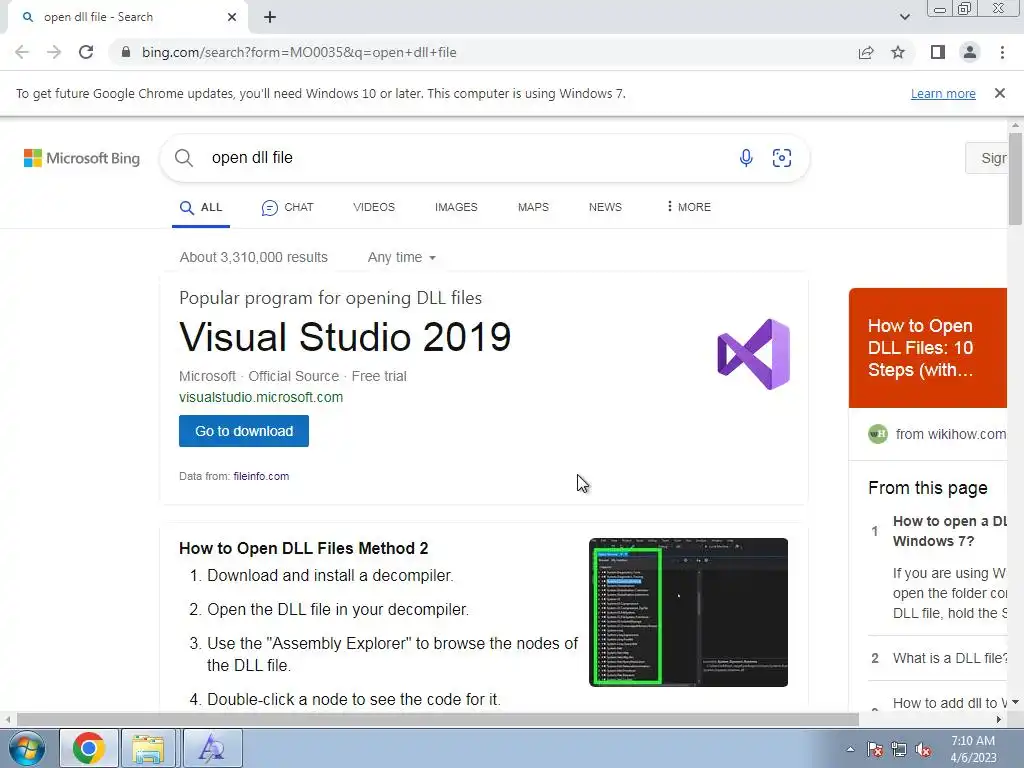The width and height of the screenshot is (1024, 768).
Task: Switch to the IMAGES tab
Action: 456,207
